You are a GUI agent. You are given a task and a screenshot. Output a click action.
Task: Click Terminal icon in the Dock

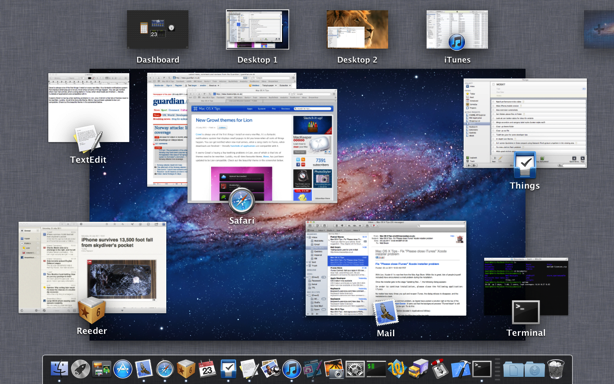pyautogui.click(x=482, y=369)
